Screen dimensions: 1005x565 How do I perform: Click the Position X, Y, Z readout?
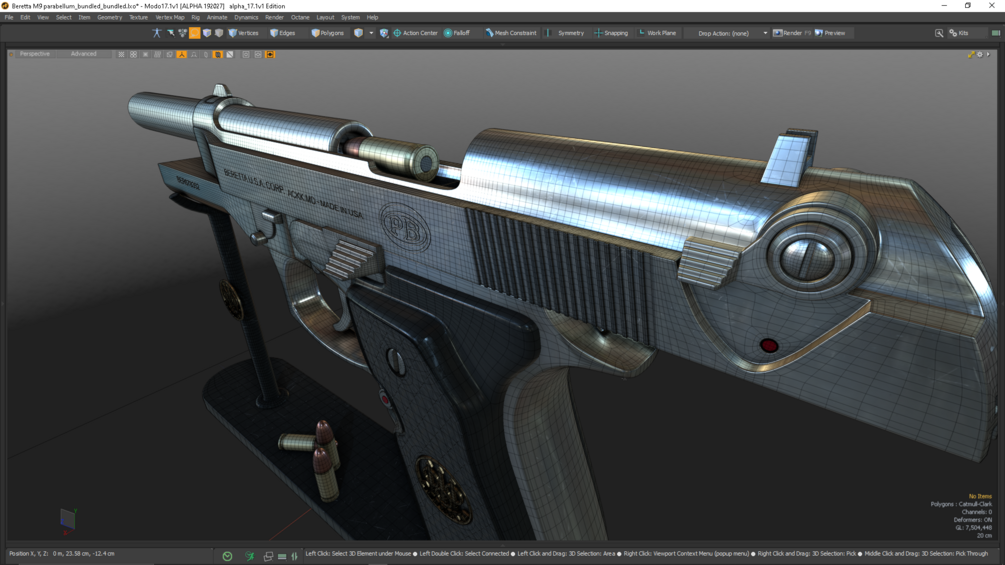[x=62, y=553]
